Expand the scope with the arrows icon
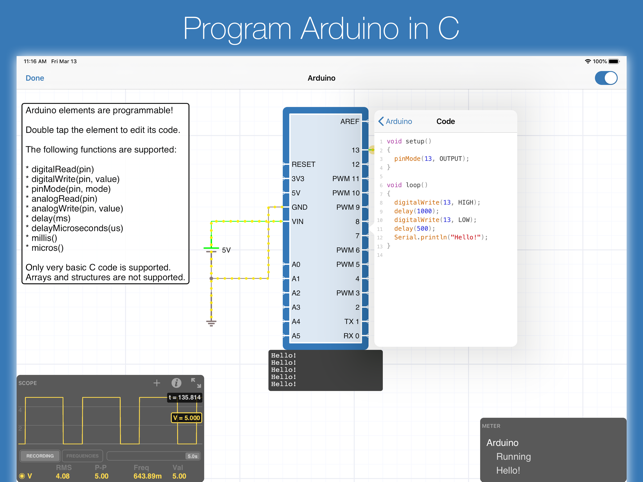The image size is (643, 482). click(196, 383)
